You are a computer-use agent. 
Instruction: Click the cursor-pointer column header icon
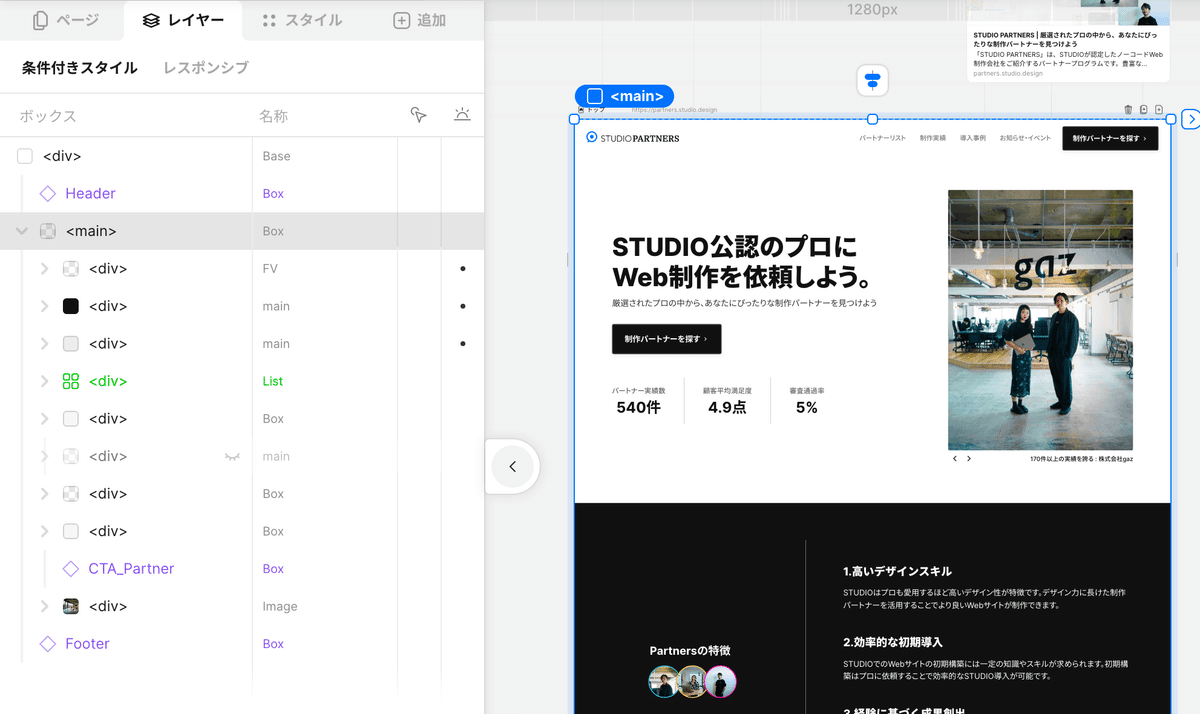419,116
